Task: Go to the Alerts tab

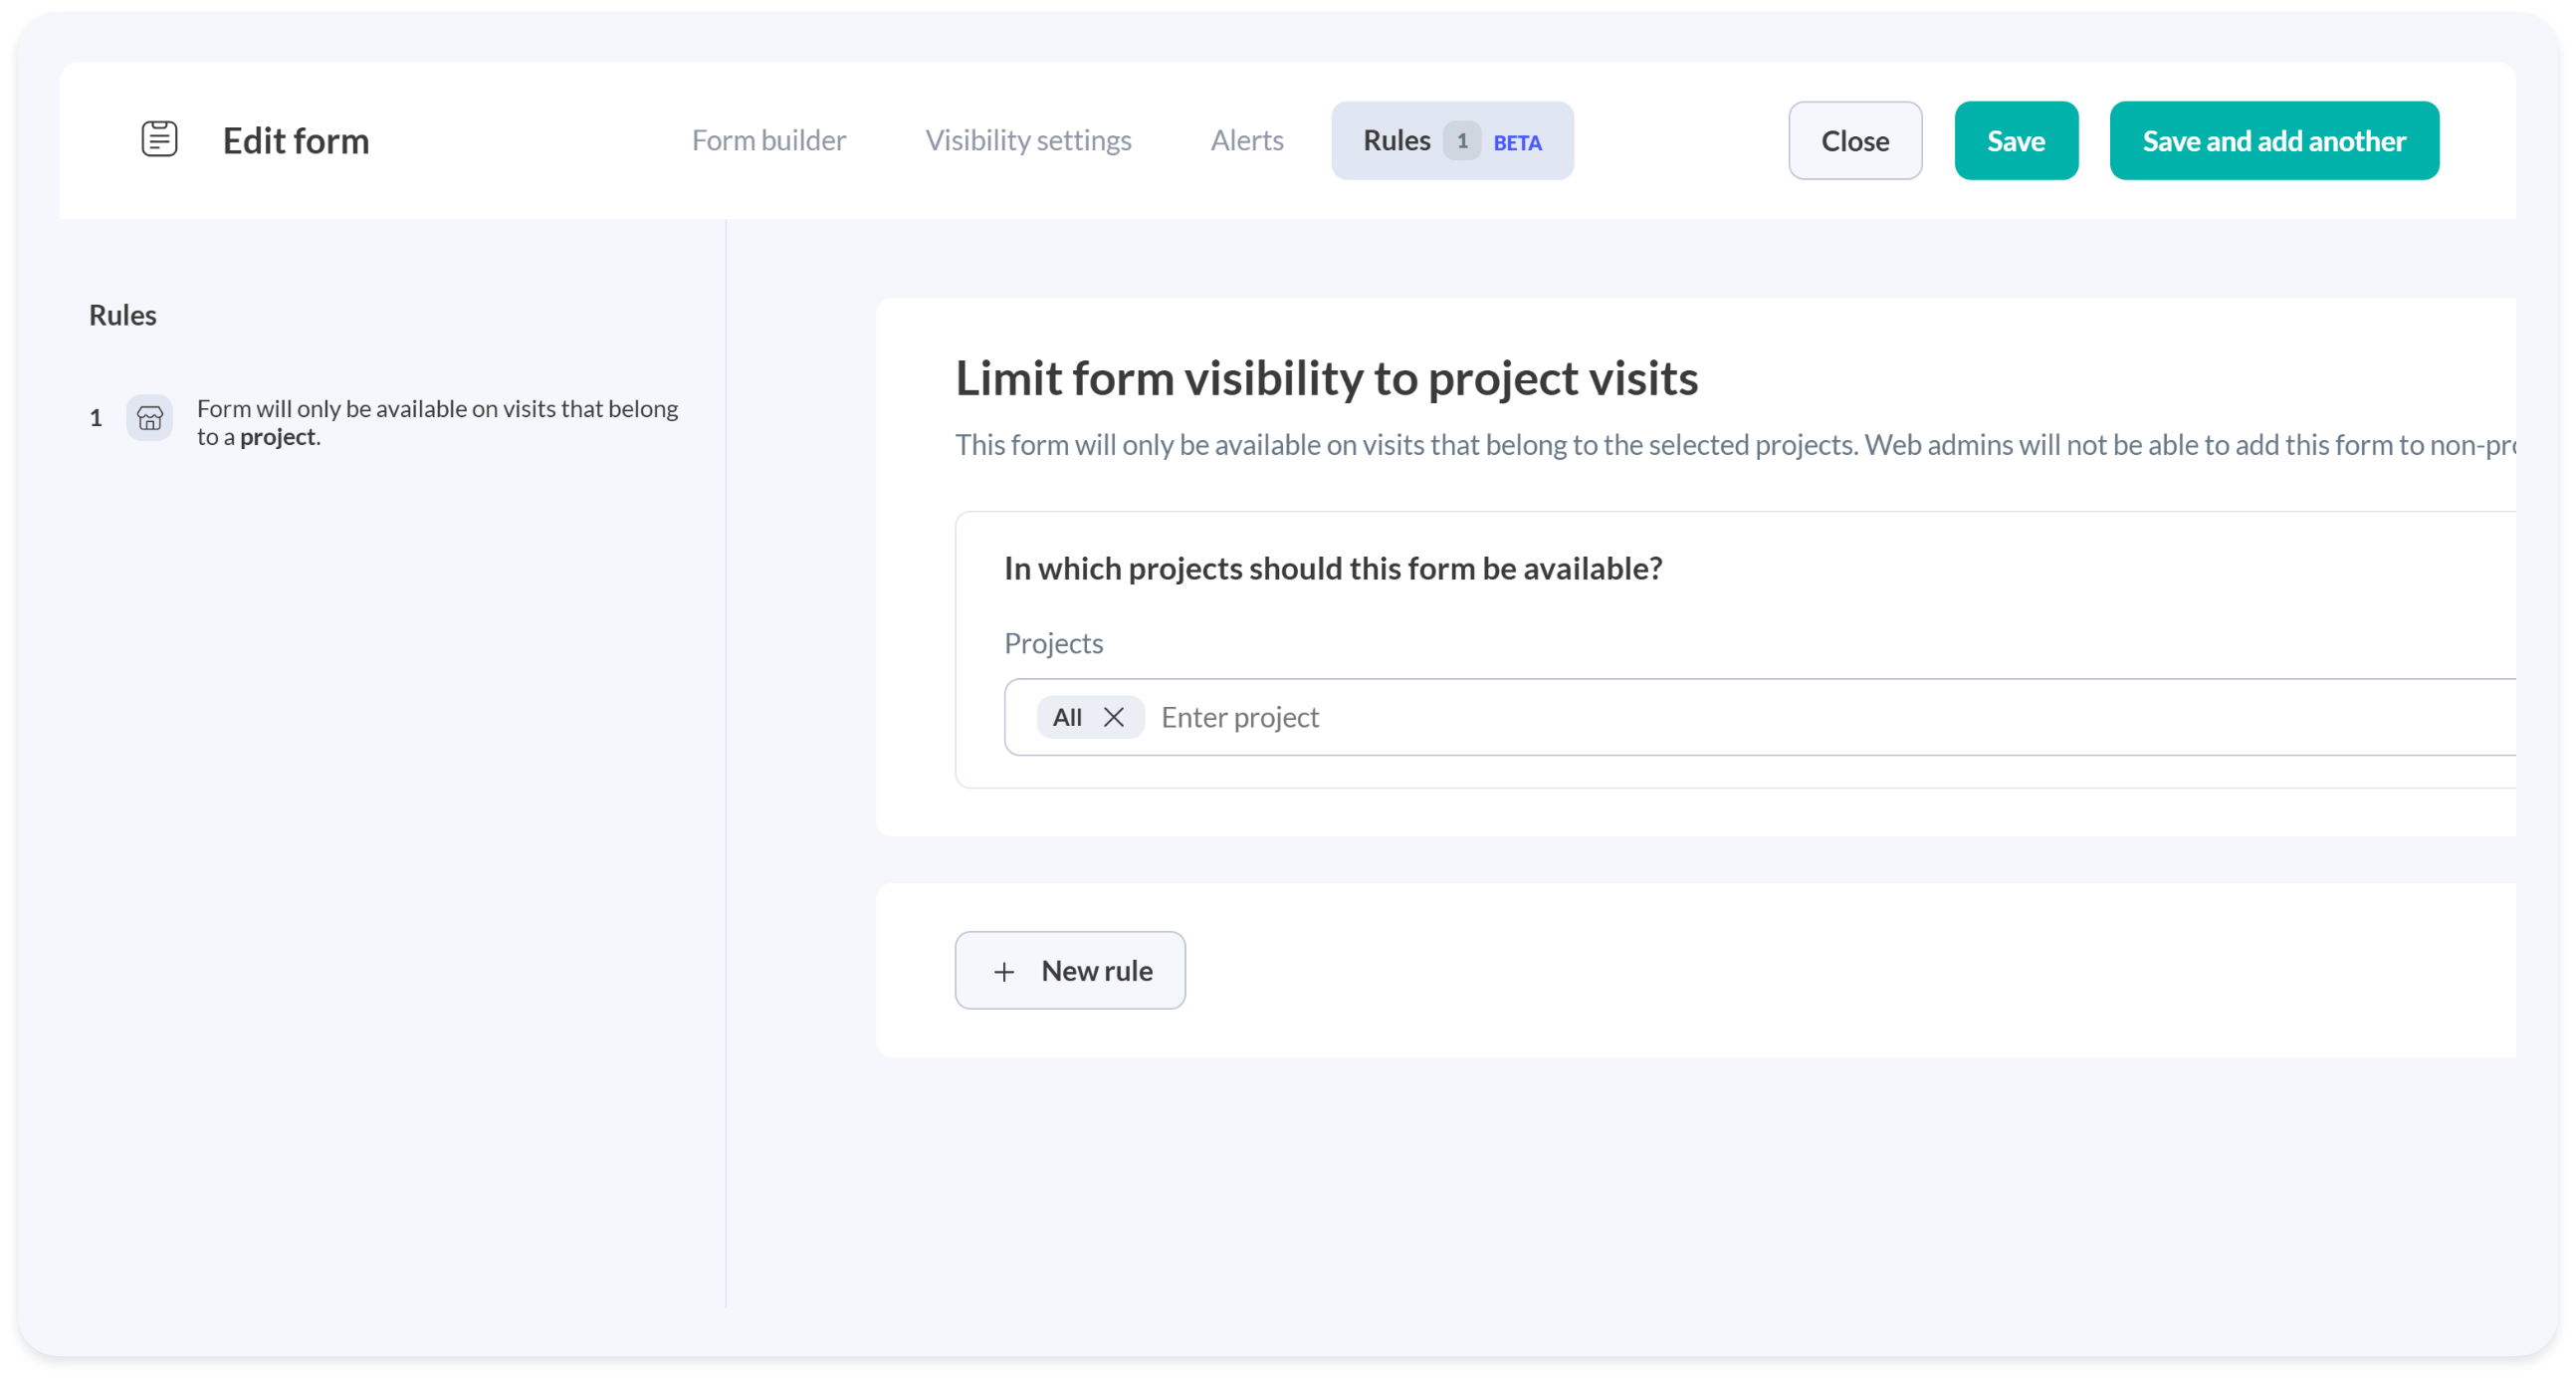Action: 1246,140
